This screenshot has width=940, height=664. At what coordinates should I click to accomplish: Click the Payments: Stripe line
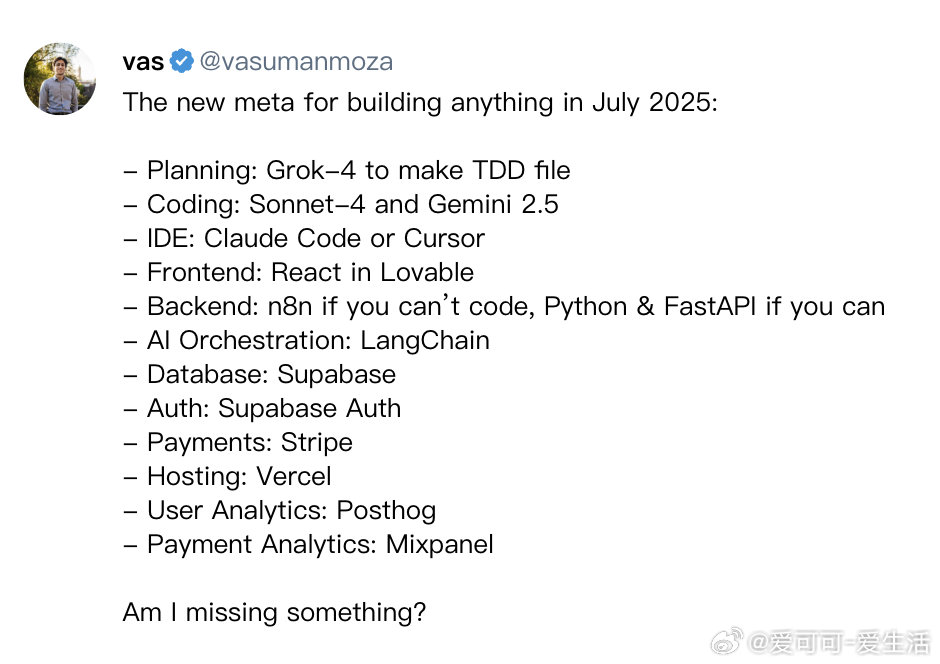point(237,443)
